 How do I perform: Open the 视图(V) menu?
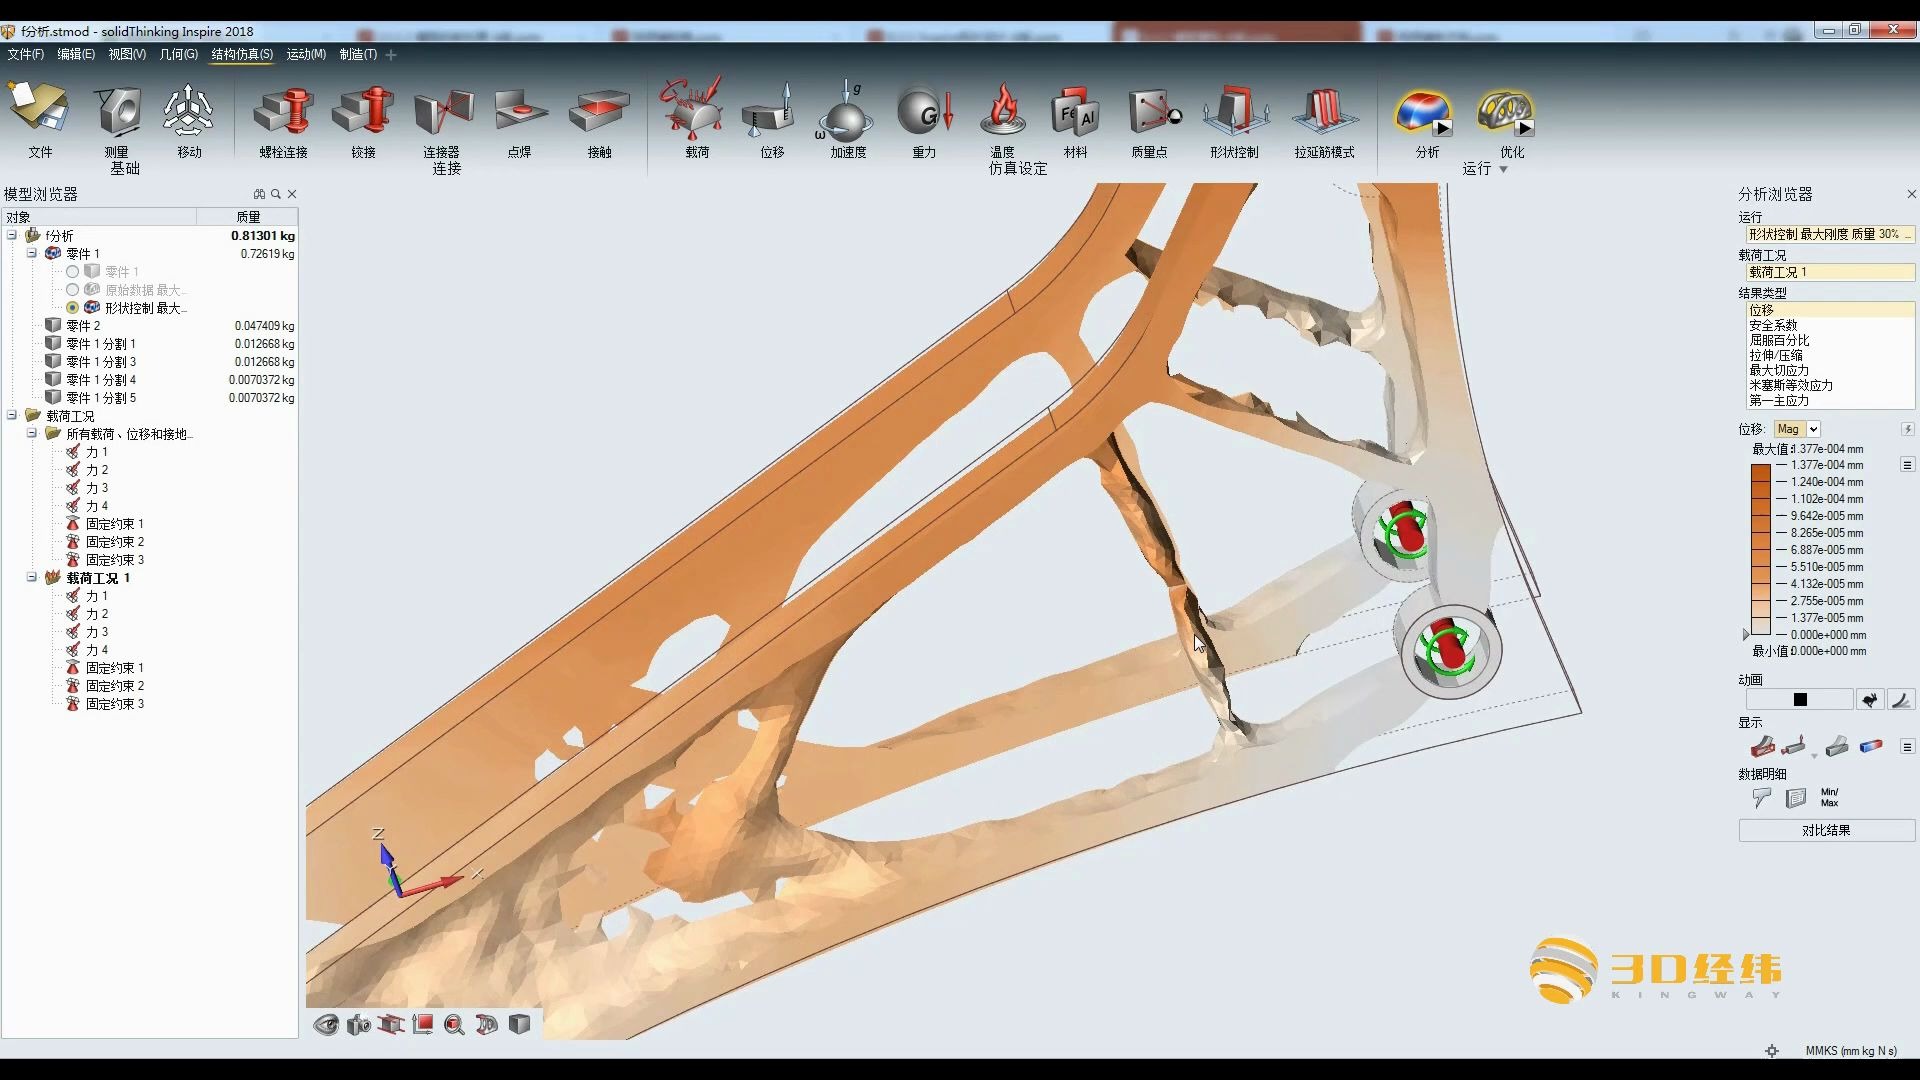coord(127,54)
